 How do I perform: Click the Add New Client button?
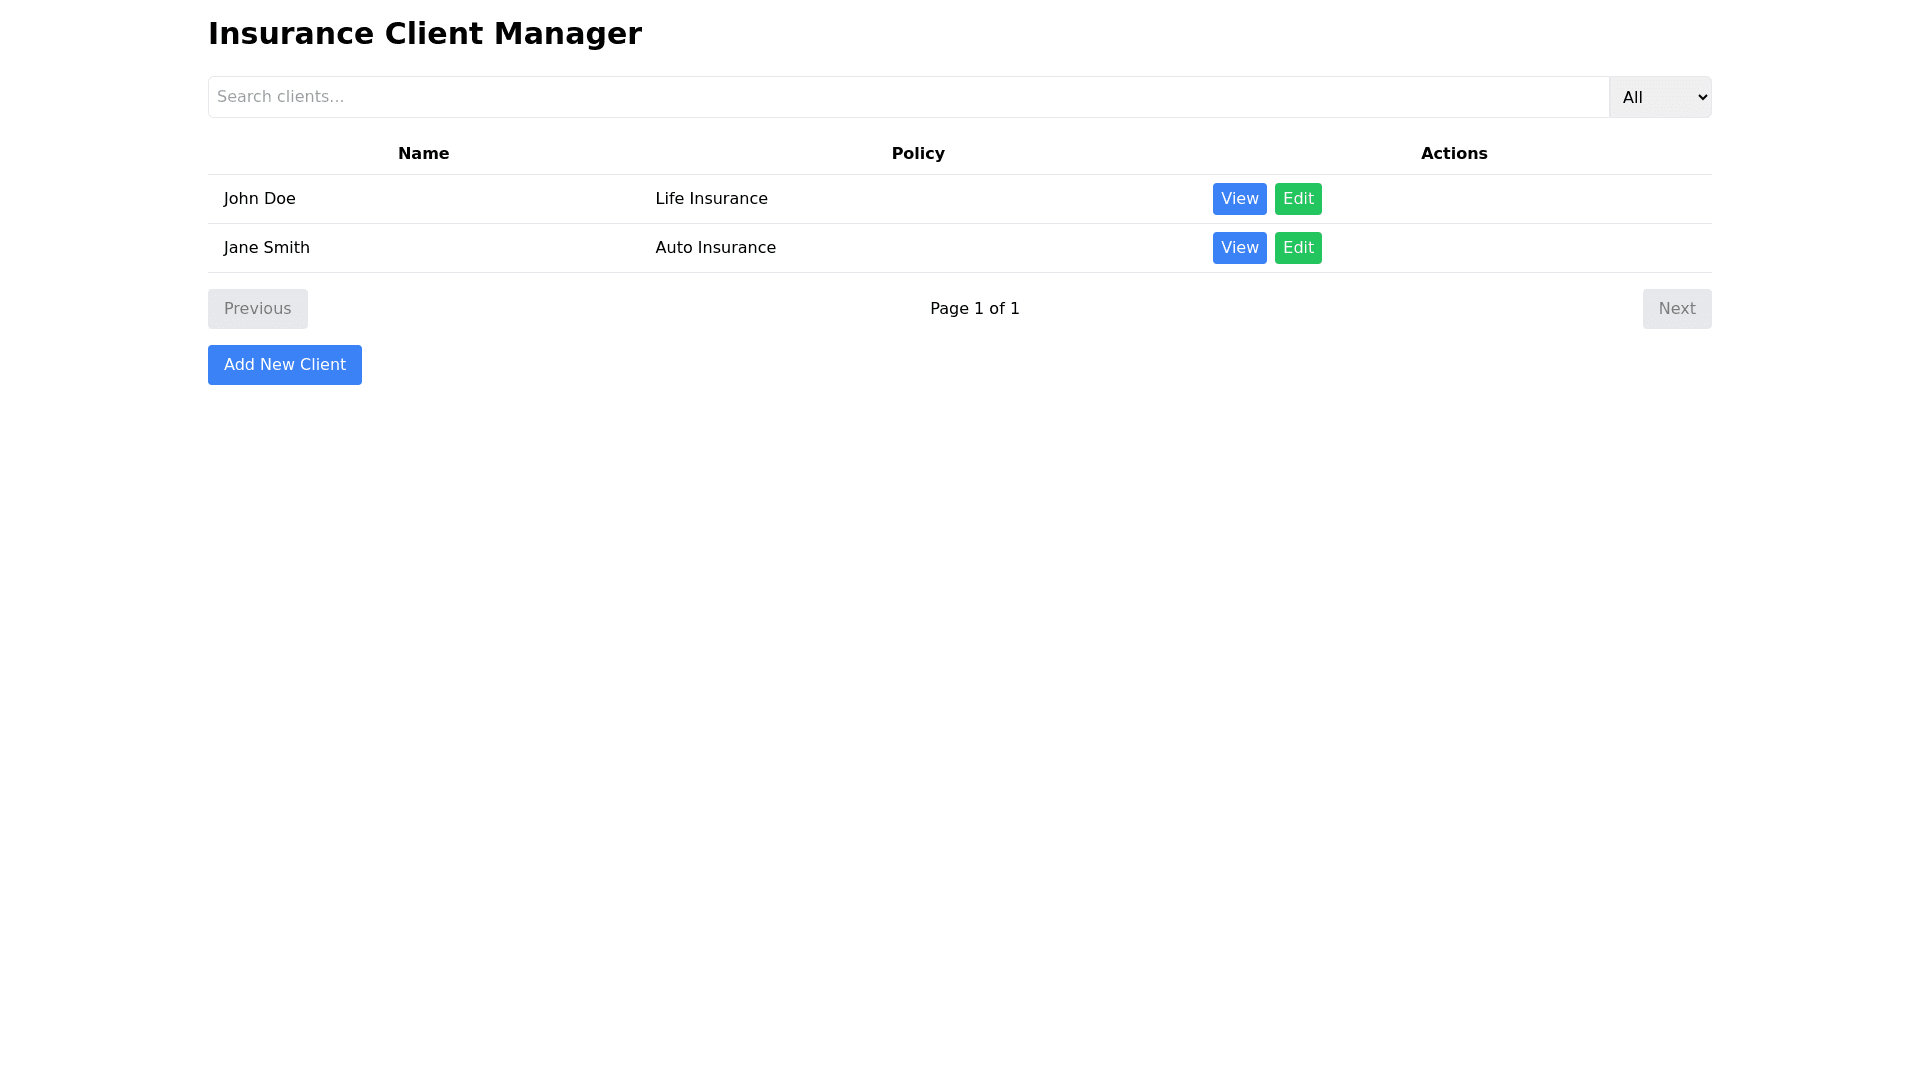[x=284, y=364]
